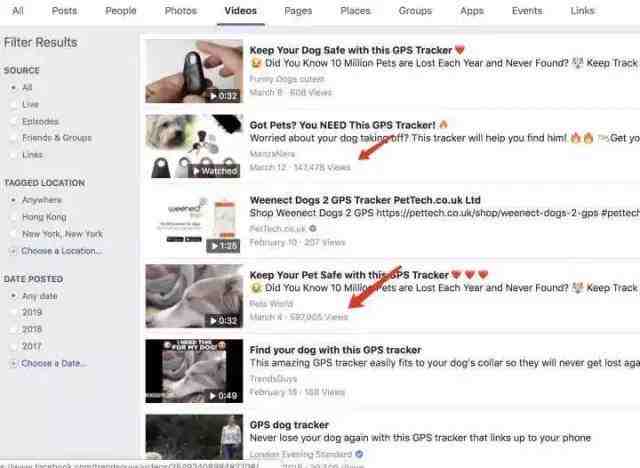Play the Weenect 1:28 video thumbnail
This screenshot has width=640, height=468.
click(194, 222)
